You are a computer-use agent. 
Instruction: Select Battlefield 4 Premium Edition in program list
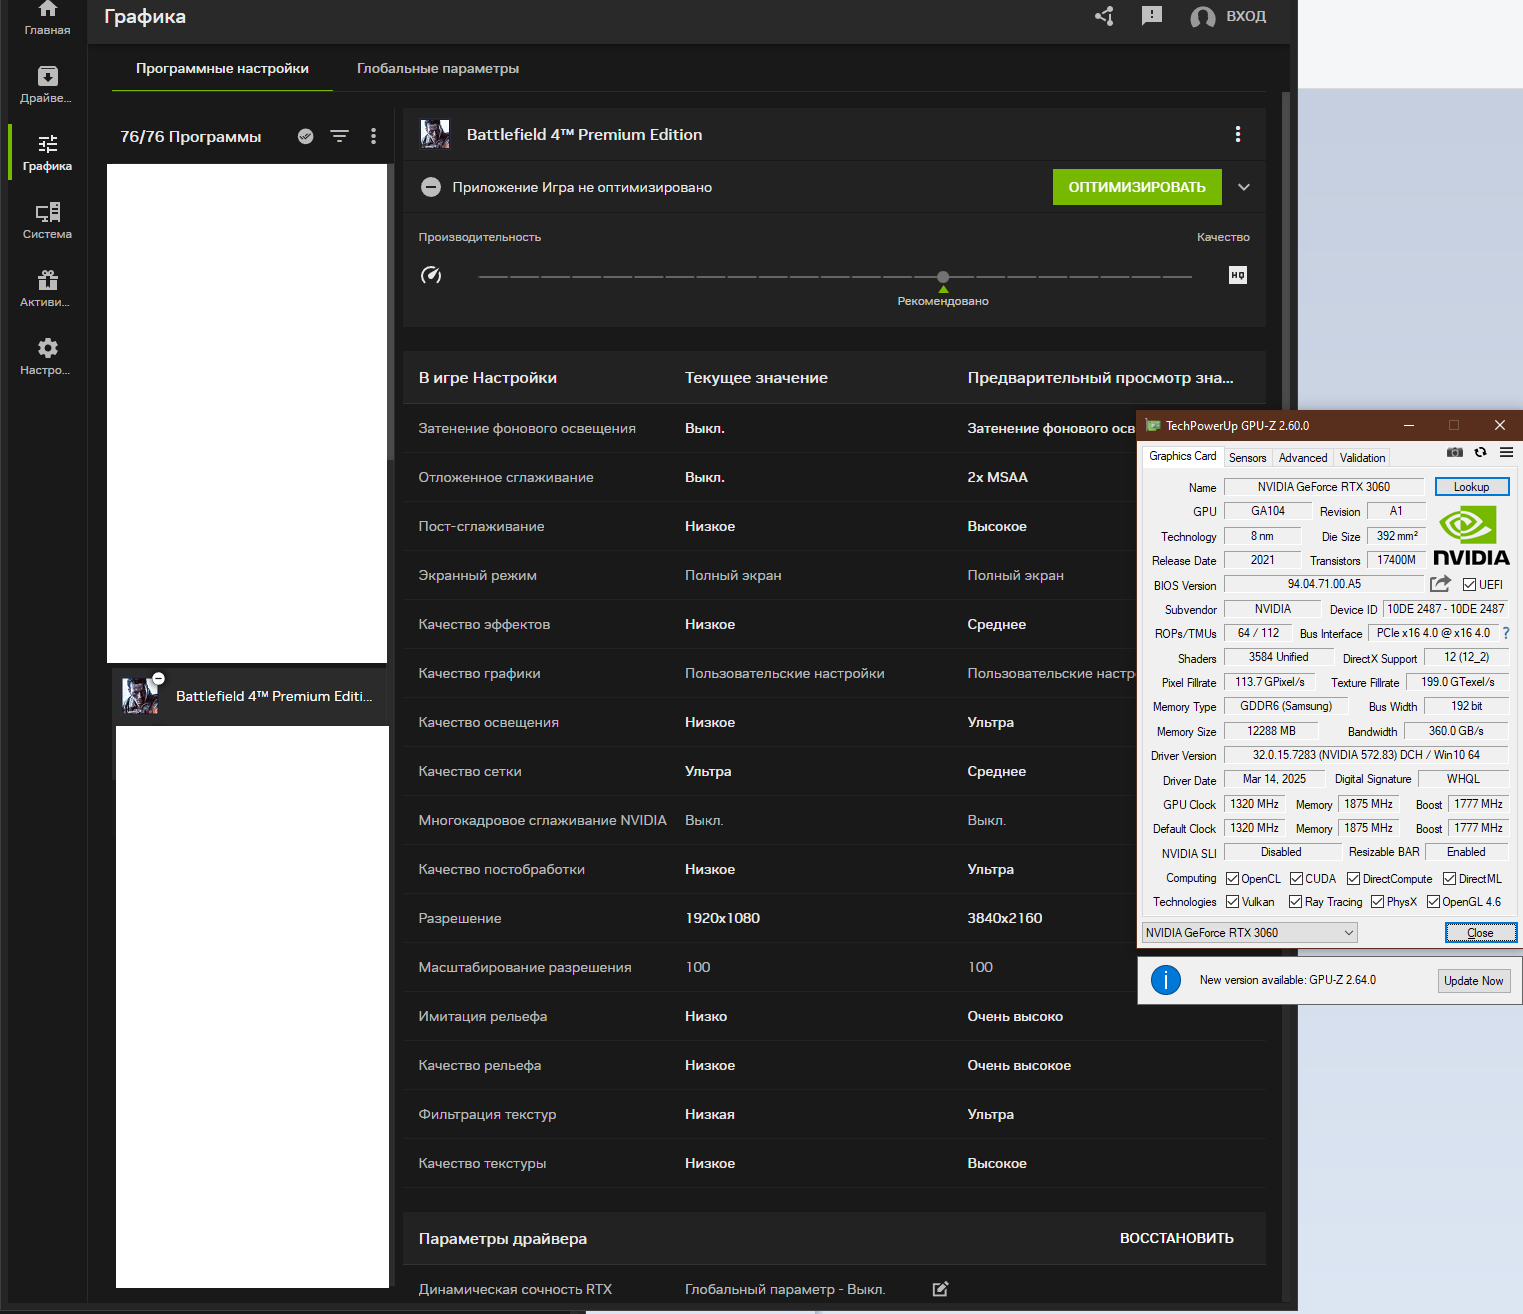[x=250, y=695]
